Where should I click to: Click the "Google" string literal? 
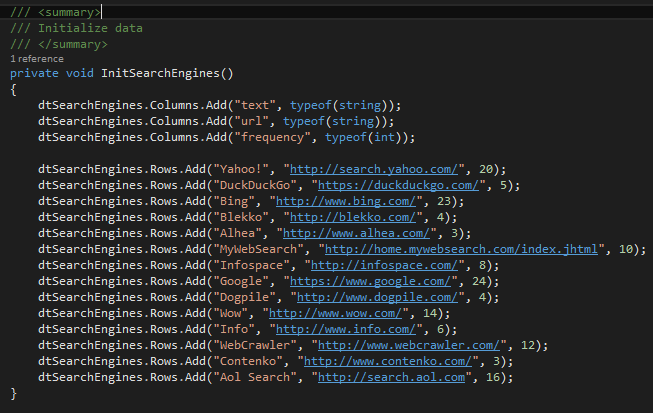[x=241, y=281]
